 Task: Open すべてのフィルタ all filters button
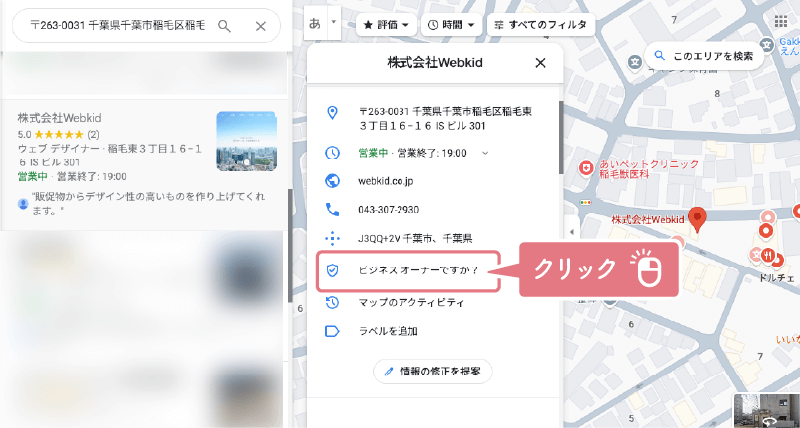tap(541, 24)
